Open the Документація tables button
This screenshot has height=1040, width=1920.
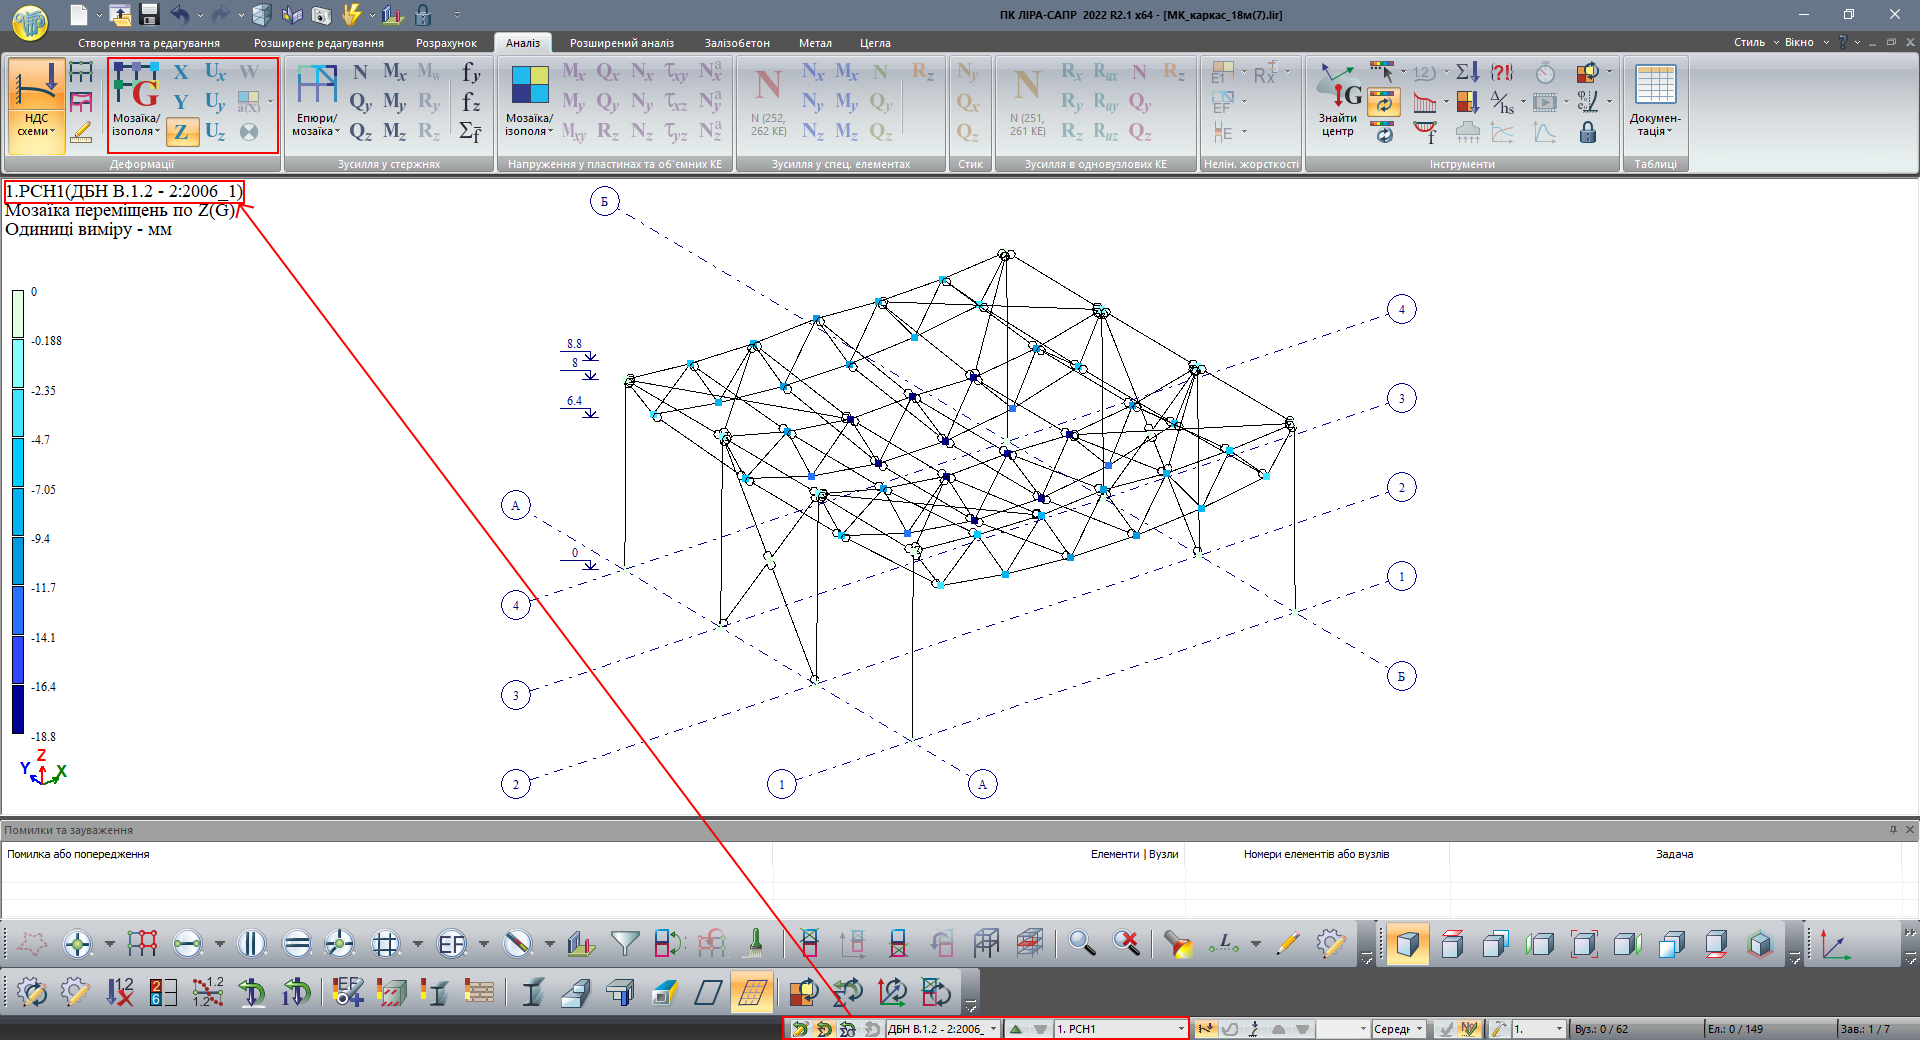1655,100
